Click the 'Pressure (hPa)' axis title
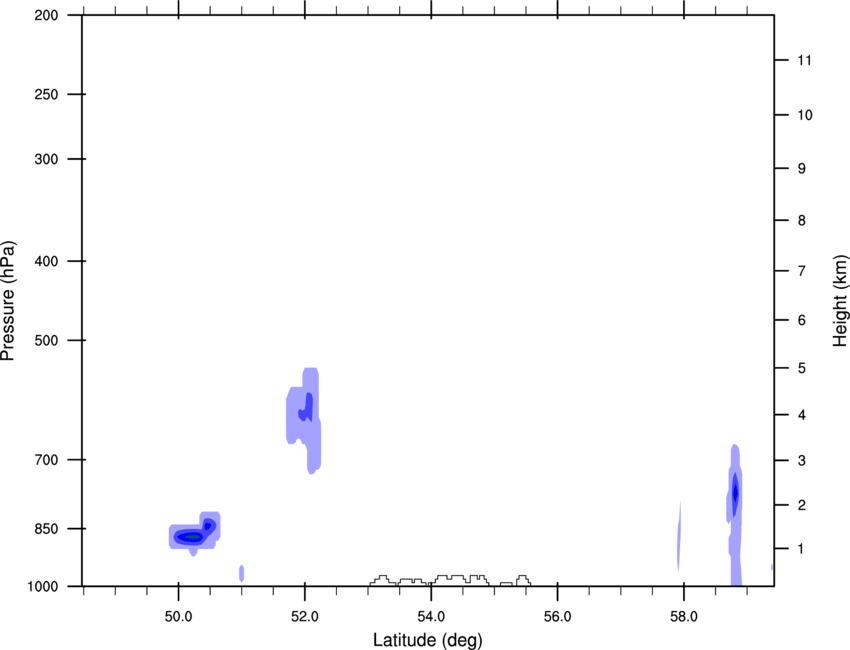The image size is (850, 650). tap(8, 301)
